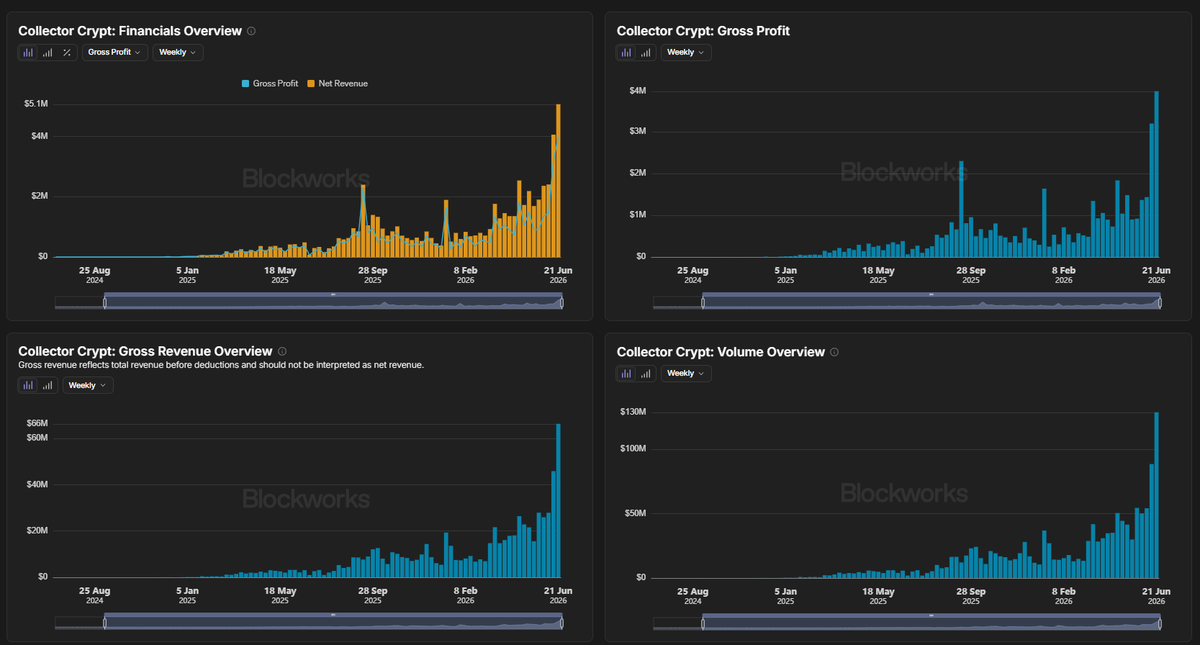The width and height of the screenshot is (1200, 645).
Task: Select cumulative chart view in Gross Profit panel
Action: (x=646, y=52)
